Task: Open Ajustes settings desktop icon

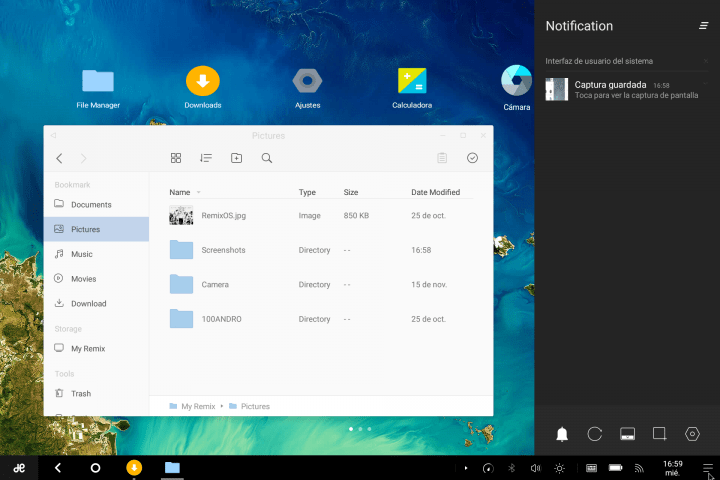Action: [307, 88]
